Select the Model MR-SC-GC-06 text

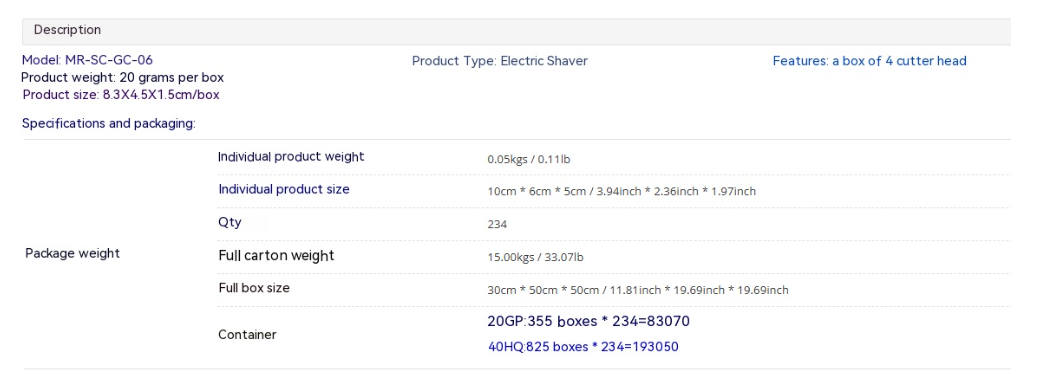click(87, 60)
